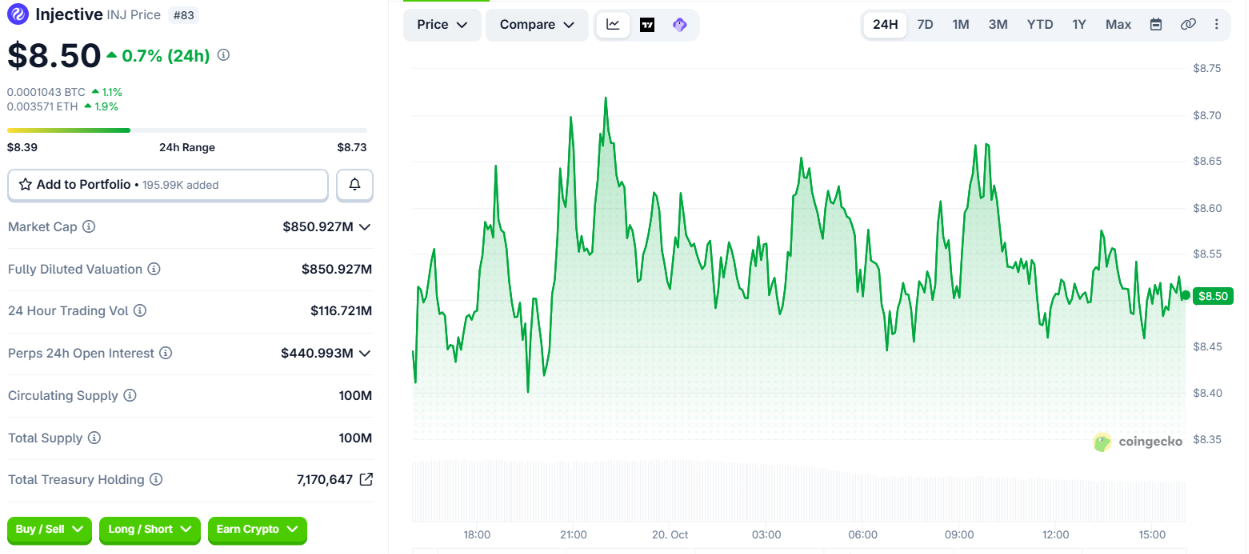Select the Max timeframe tab
The width and height of the screenshot is (1249, 554).
[1118, 24]
